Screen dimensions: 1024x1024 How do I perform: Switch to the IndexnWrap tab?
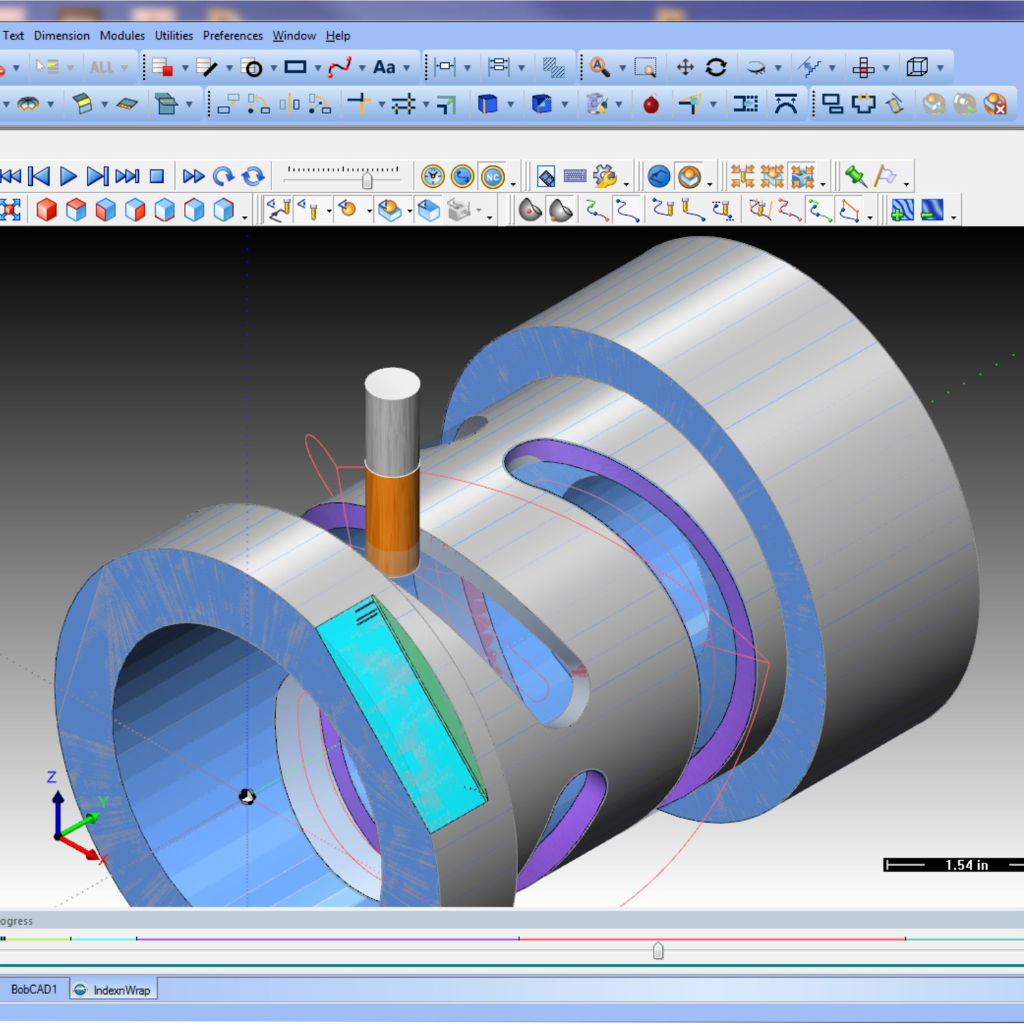(113, 990)
